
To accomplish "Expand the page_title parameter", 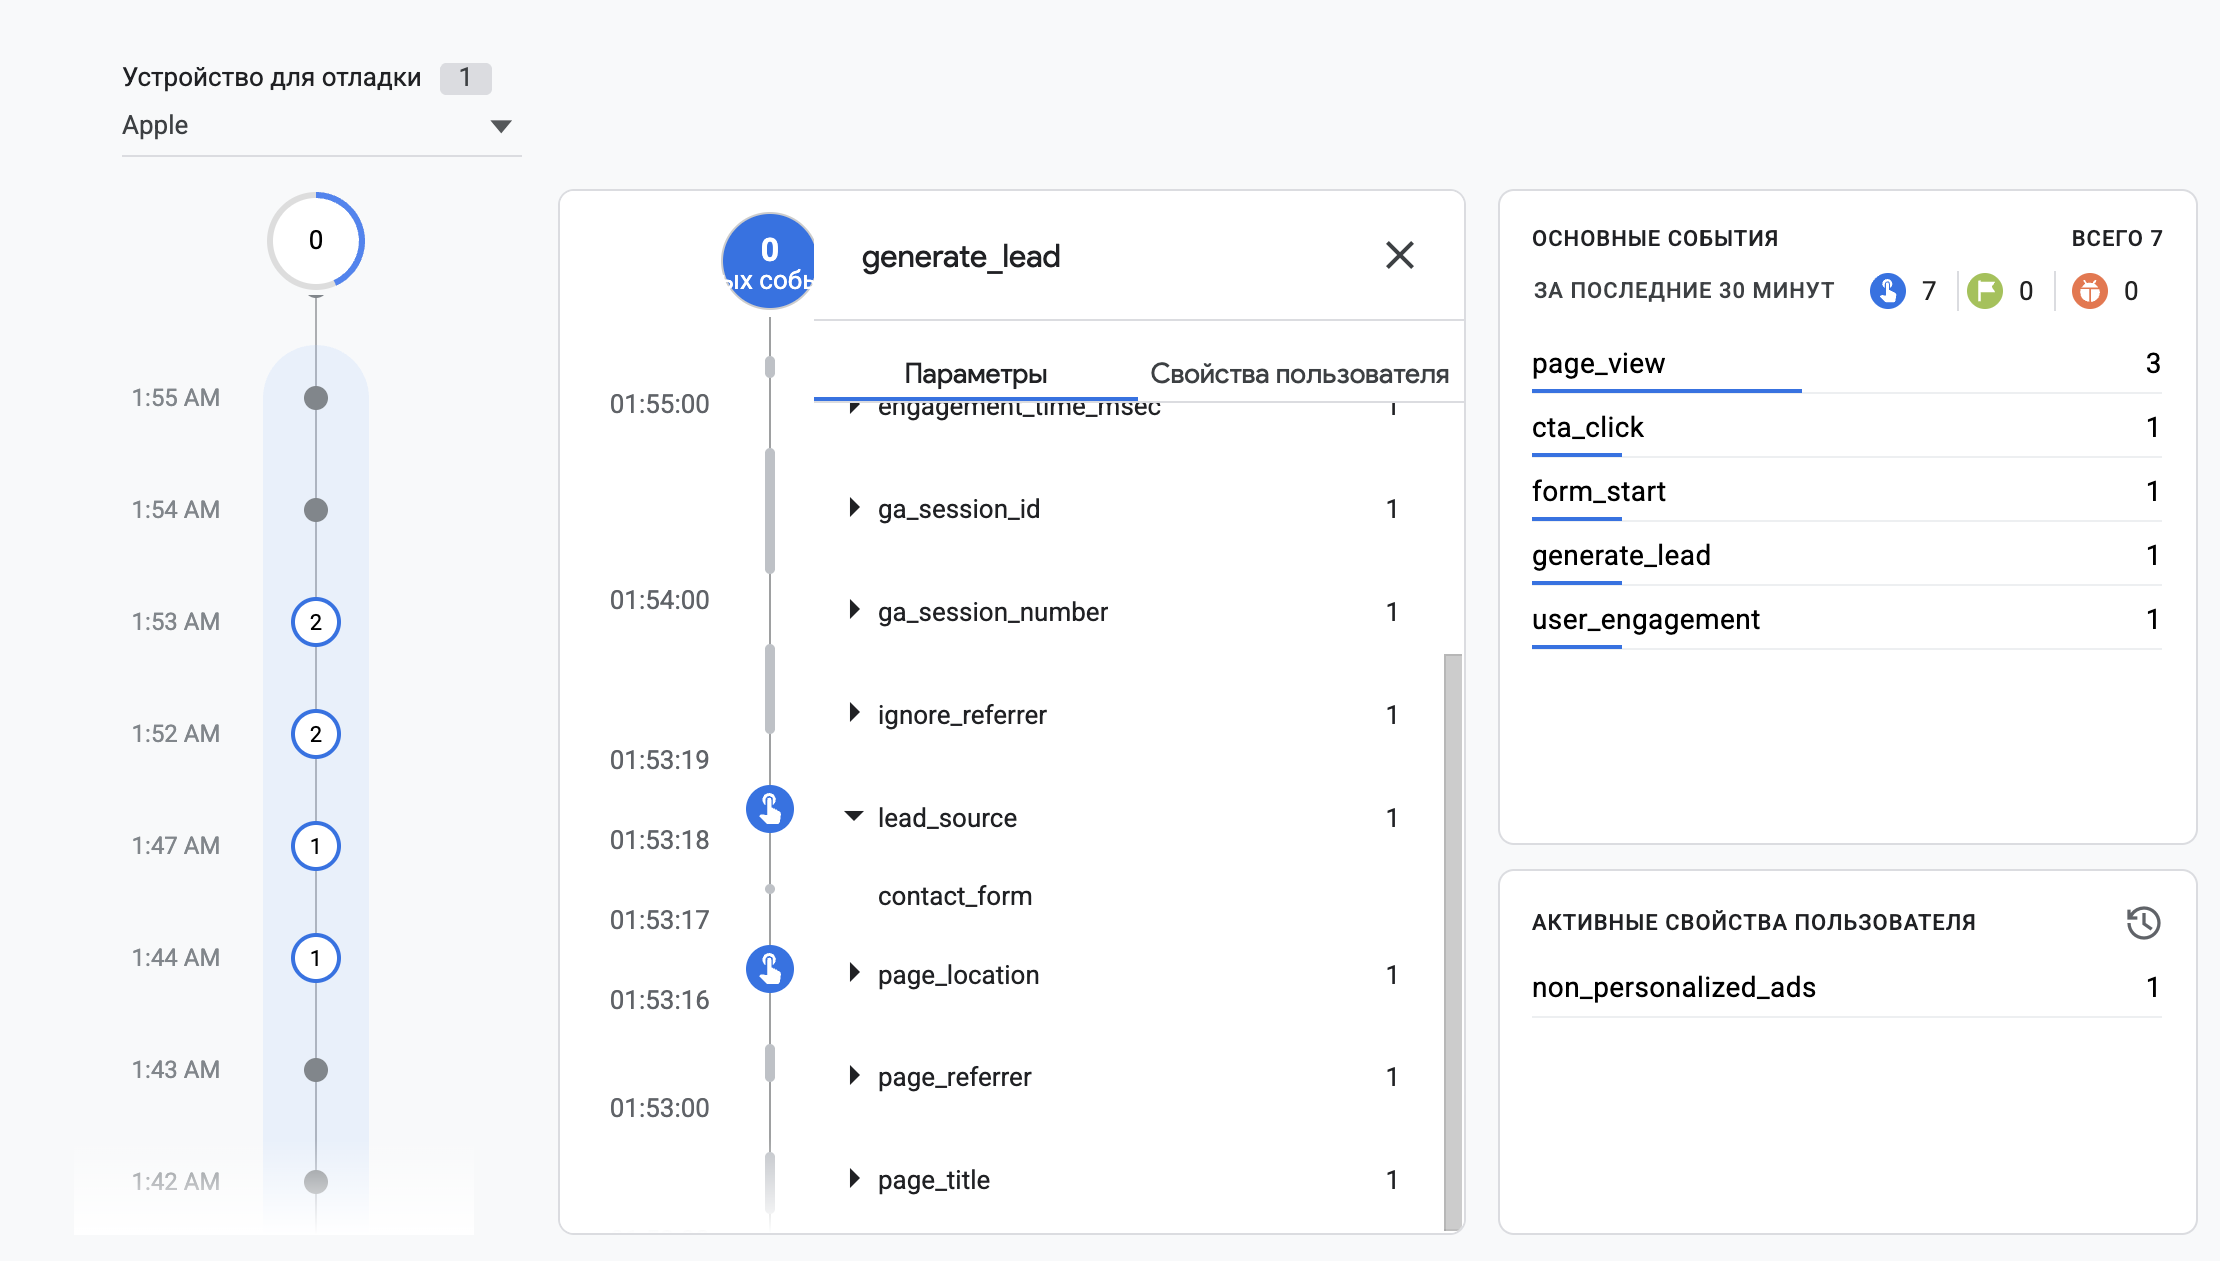I will coord(855,1179).
